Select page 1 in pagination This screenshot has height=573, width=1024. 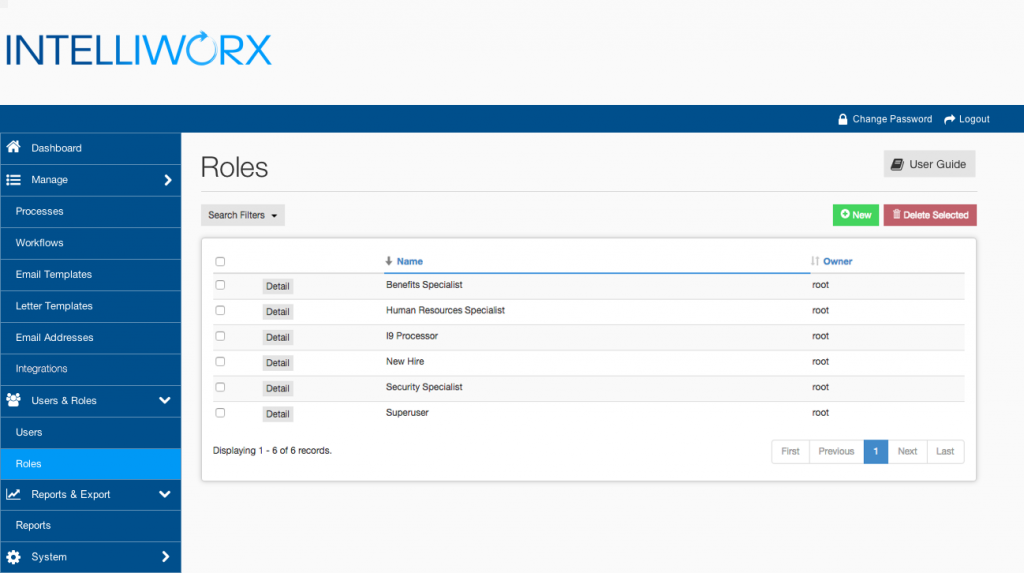(x=876, y=451)
